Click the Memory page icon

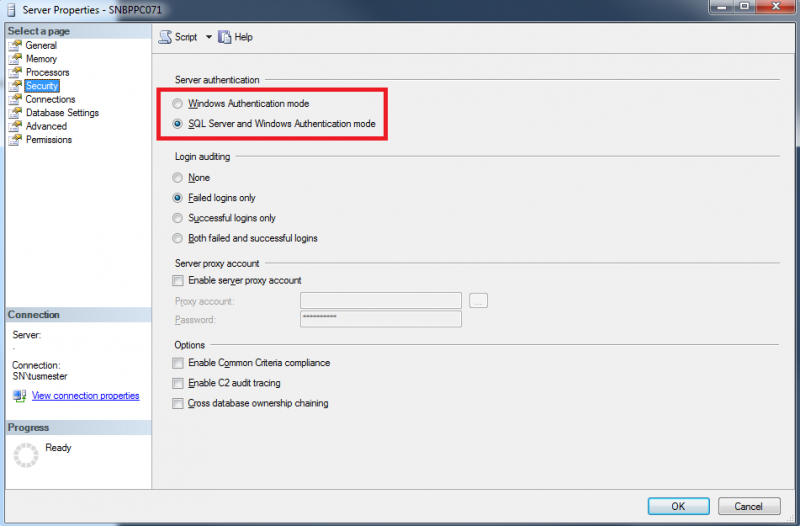tap(16, 59)
